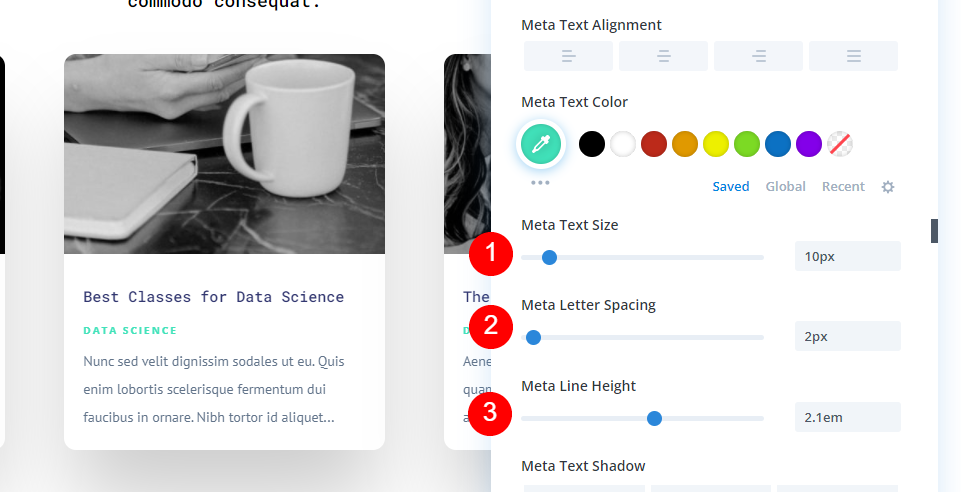Pick the red color swatch
The image size is (961, 492).
(653, 145)
